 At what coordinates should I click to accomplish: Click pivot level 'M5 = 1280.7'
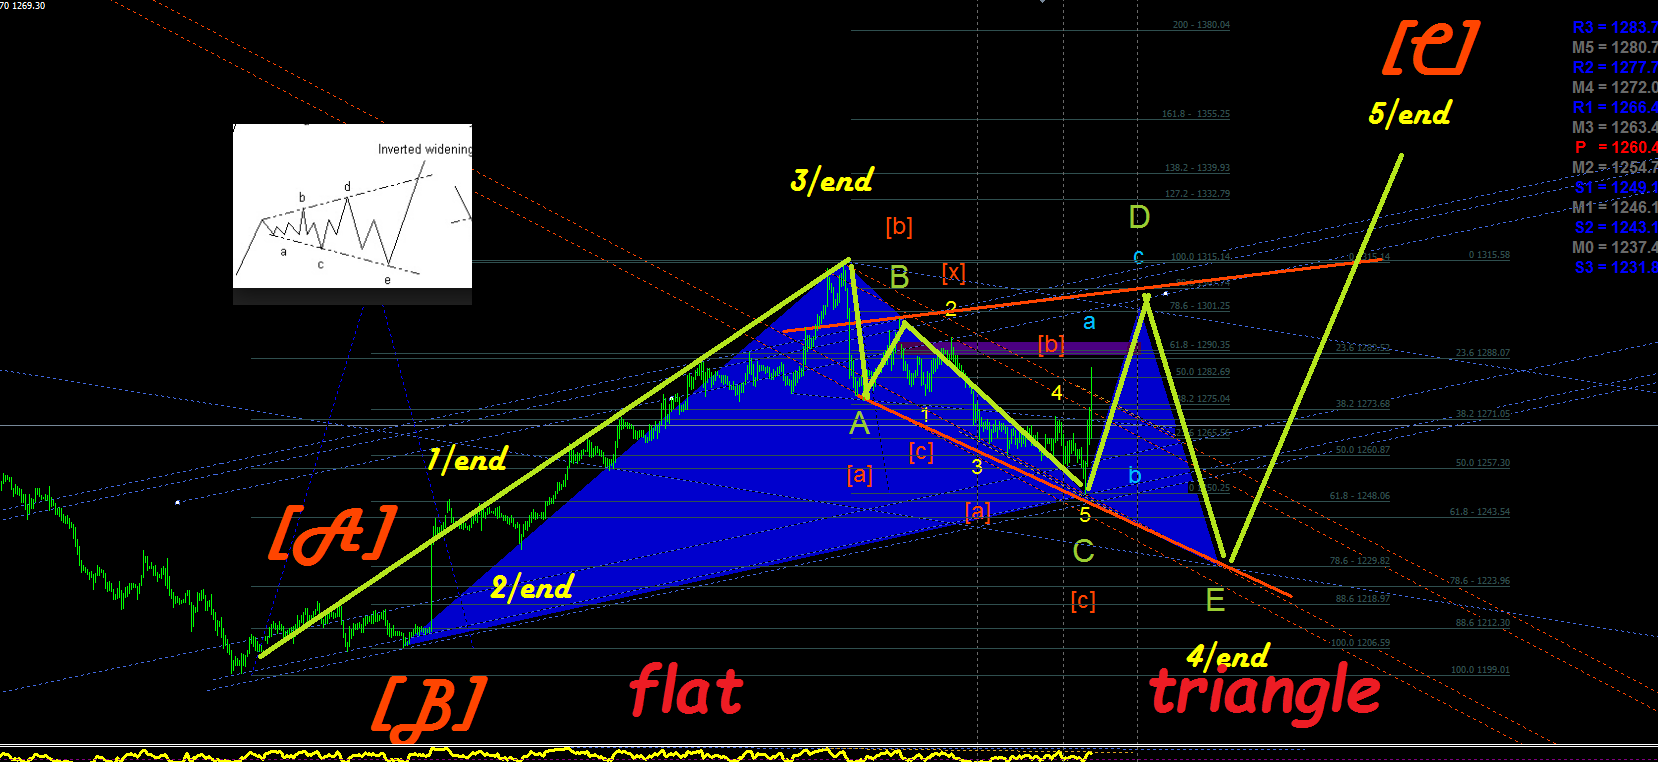point(1615,48)
